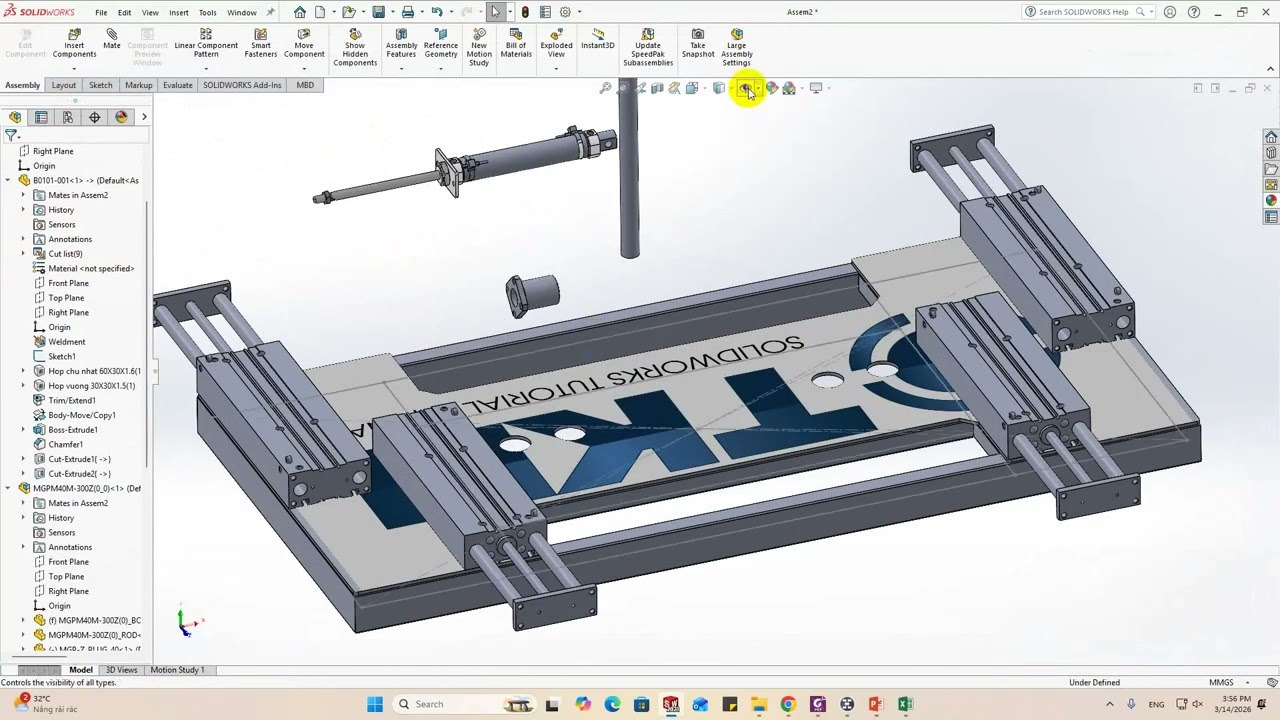Open Large Assembly Settings

point(737,47)
